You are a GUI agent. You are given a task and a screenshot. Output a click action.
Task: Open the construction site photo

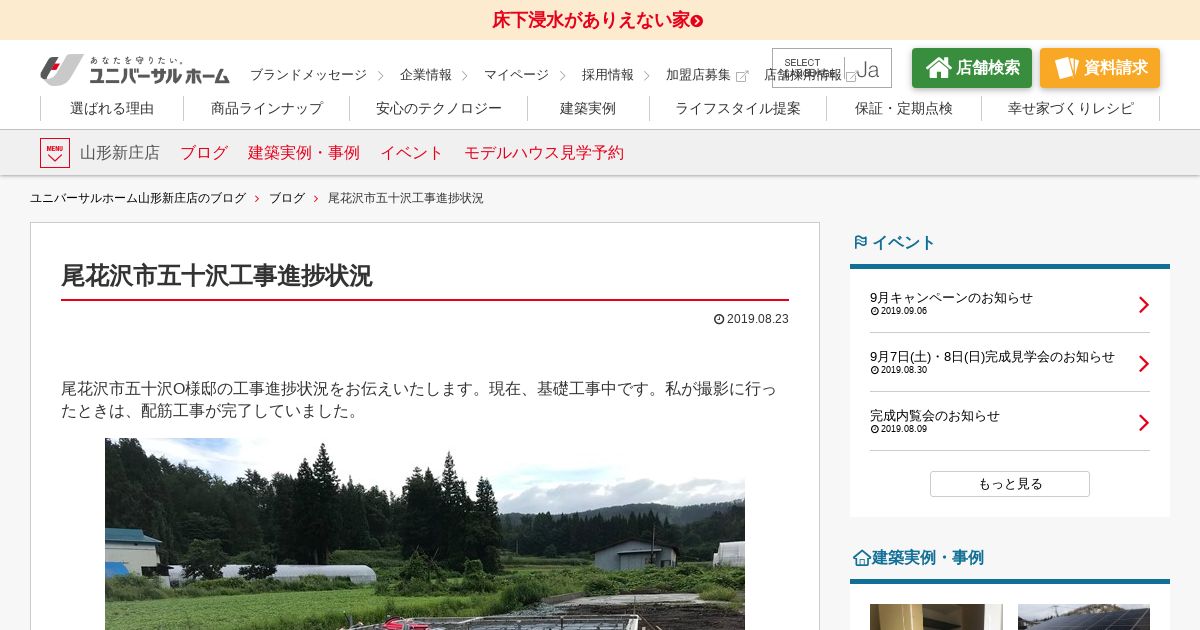click(425, 534)
